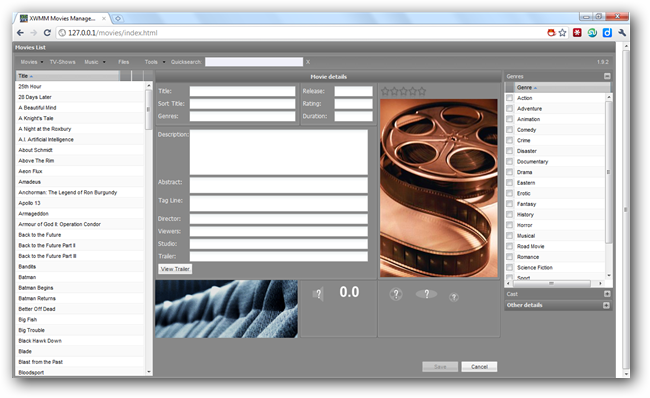The height and width of the screenshot is (398, 650).
Task: Check the Horror genre checkbox
Action: point(509,225)
